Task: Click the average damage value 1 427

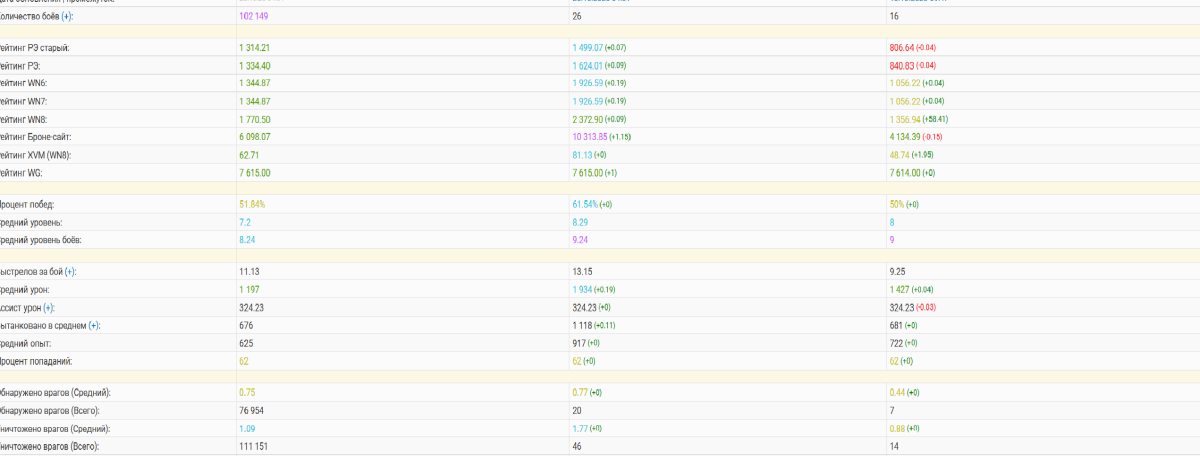Action: 900,290
